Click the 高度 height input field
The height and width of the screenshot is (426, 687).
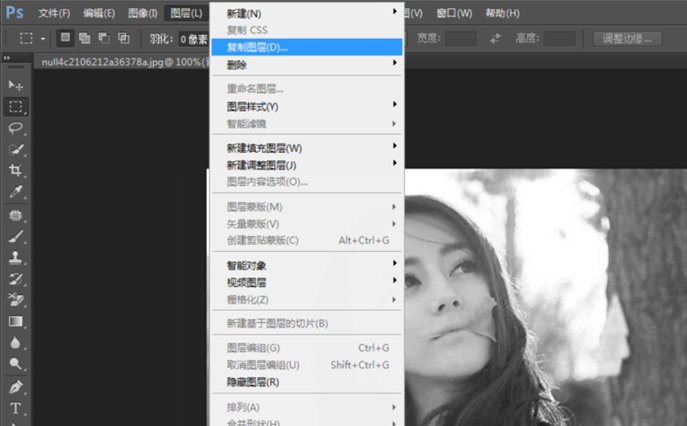pos(560,39)
